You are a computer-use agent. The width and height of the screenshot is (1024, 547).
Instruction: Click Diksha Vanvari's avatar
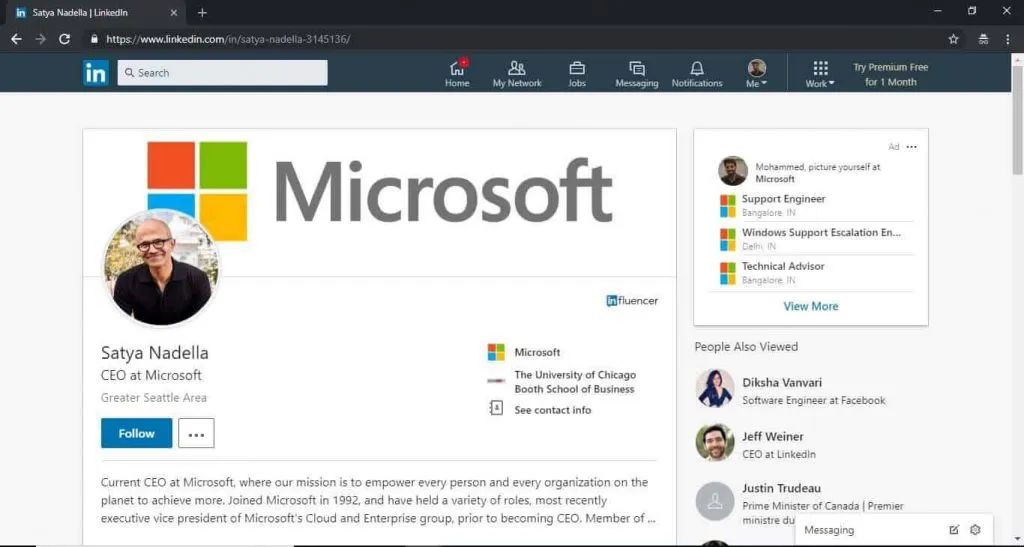714,388
